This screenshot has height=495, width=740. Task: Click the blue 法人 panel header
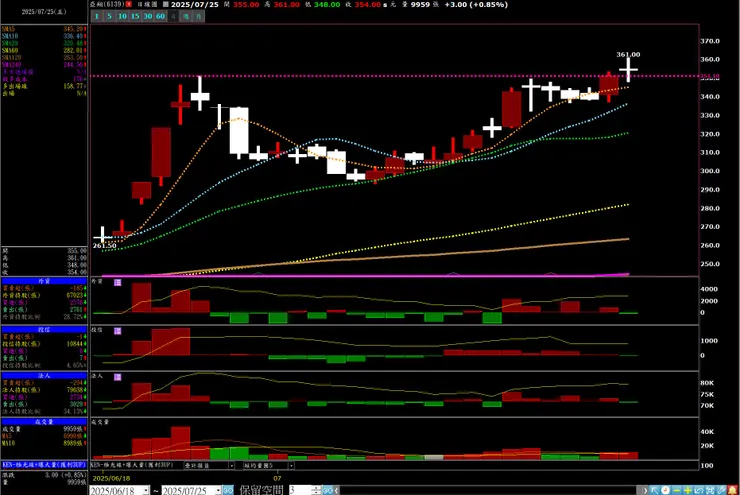tap(44, 376)
